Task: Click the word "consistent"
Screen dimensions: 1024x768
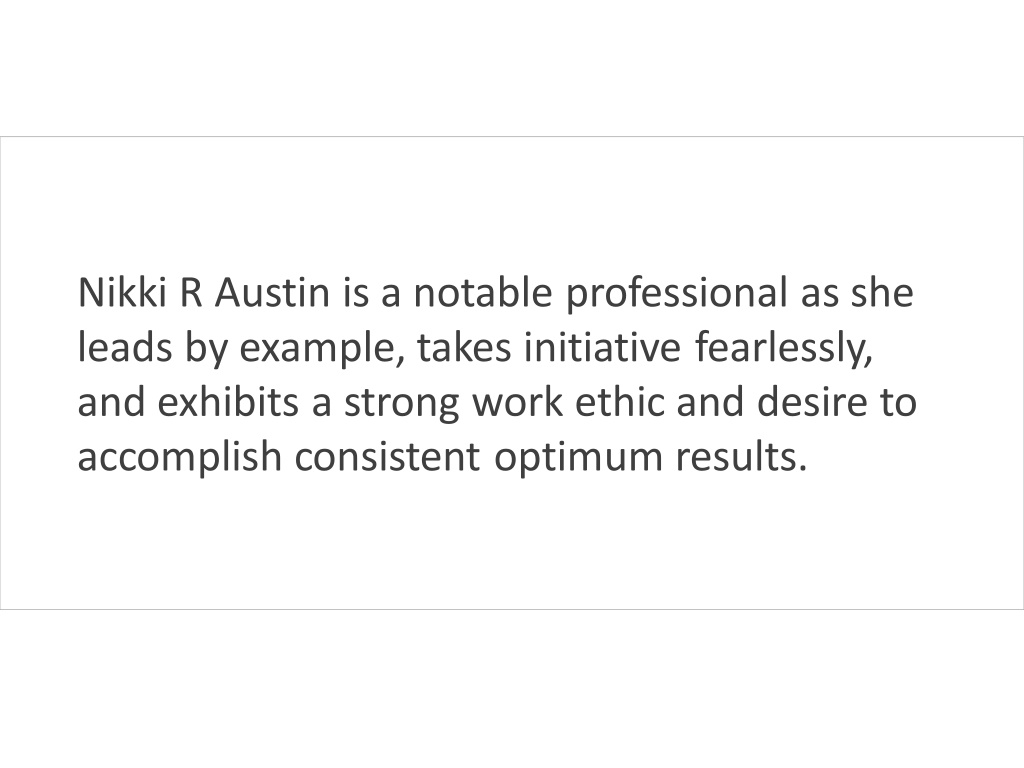Action: coord(387,456)
